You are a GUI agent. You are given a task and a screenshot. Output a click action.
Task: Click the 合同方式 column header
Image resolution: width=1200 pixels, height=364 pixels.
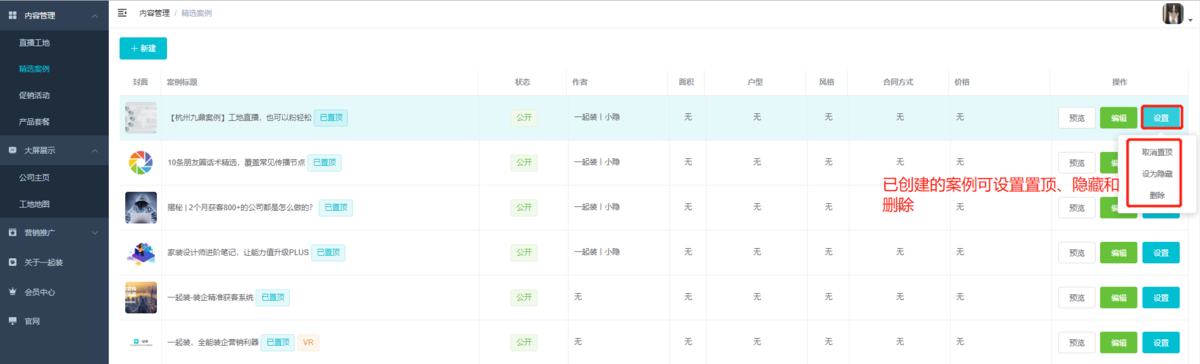pos(899,81)
